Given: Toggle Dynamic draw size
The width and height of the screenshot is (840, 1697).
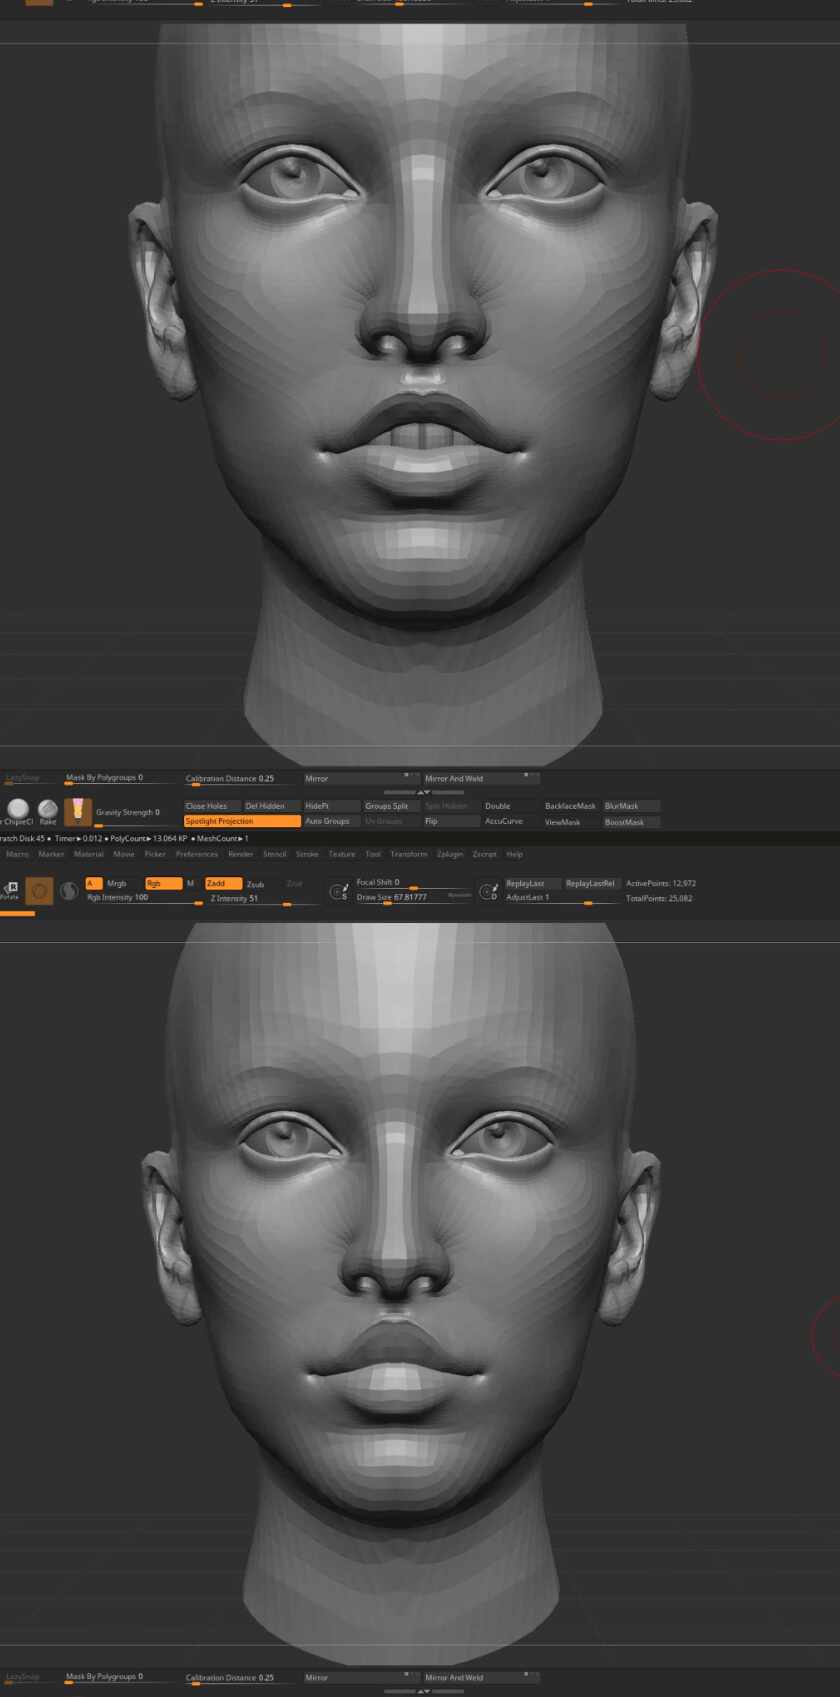Looking at the screenshot, I should click(x=459, y=896).
